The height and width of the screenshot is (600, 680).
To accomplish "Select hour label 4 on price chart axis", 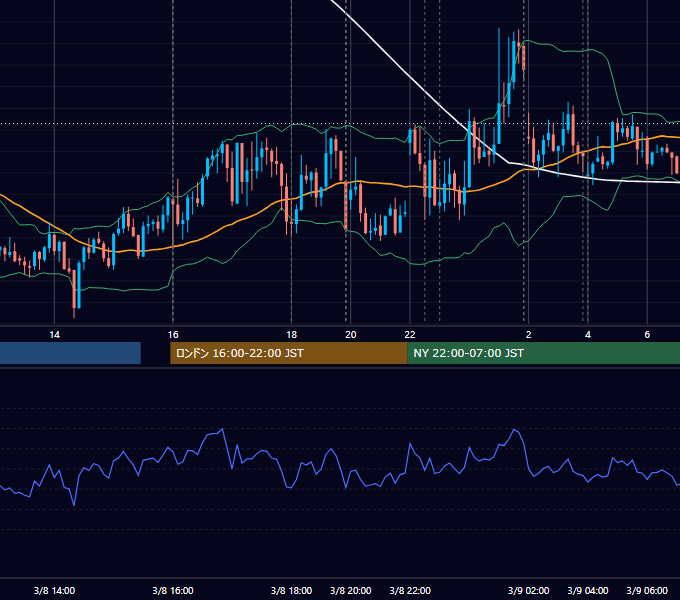I will (x=588, y=335).
